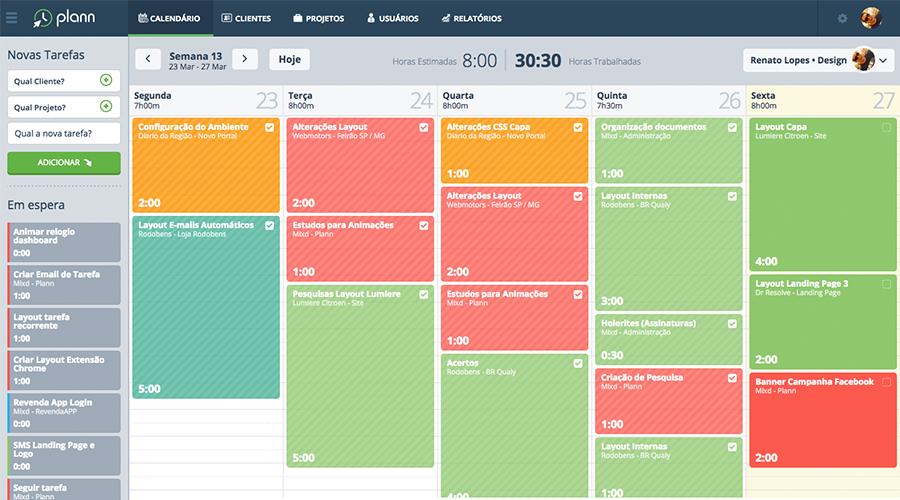
Task: Uncheck Alterações CSS Capa checkbox
Action: 578,127
